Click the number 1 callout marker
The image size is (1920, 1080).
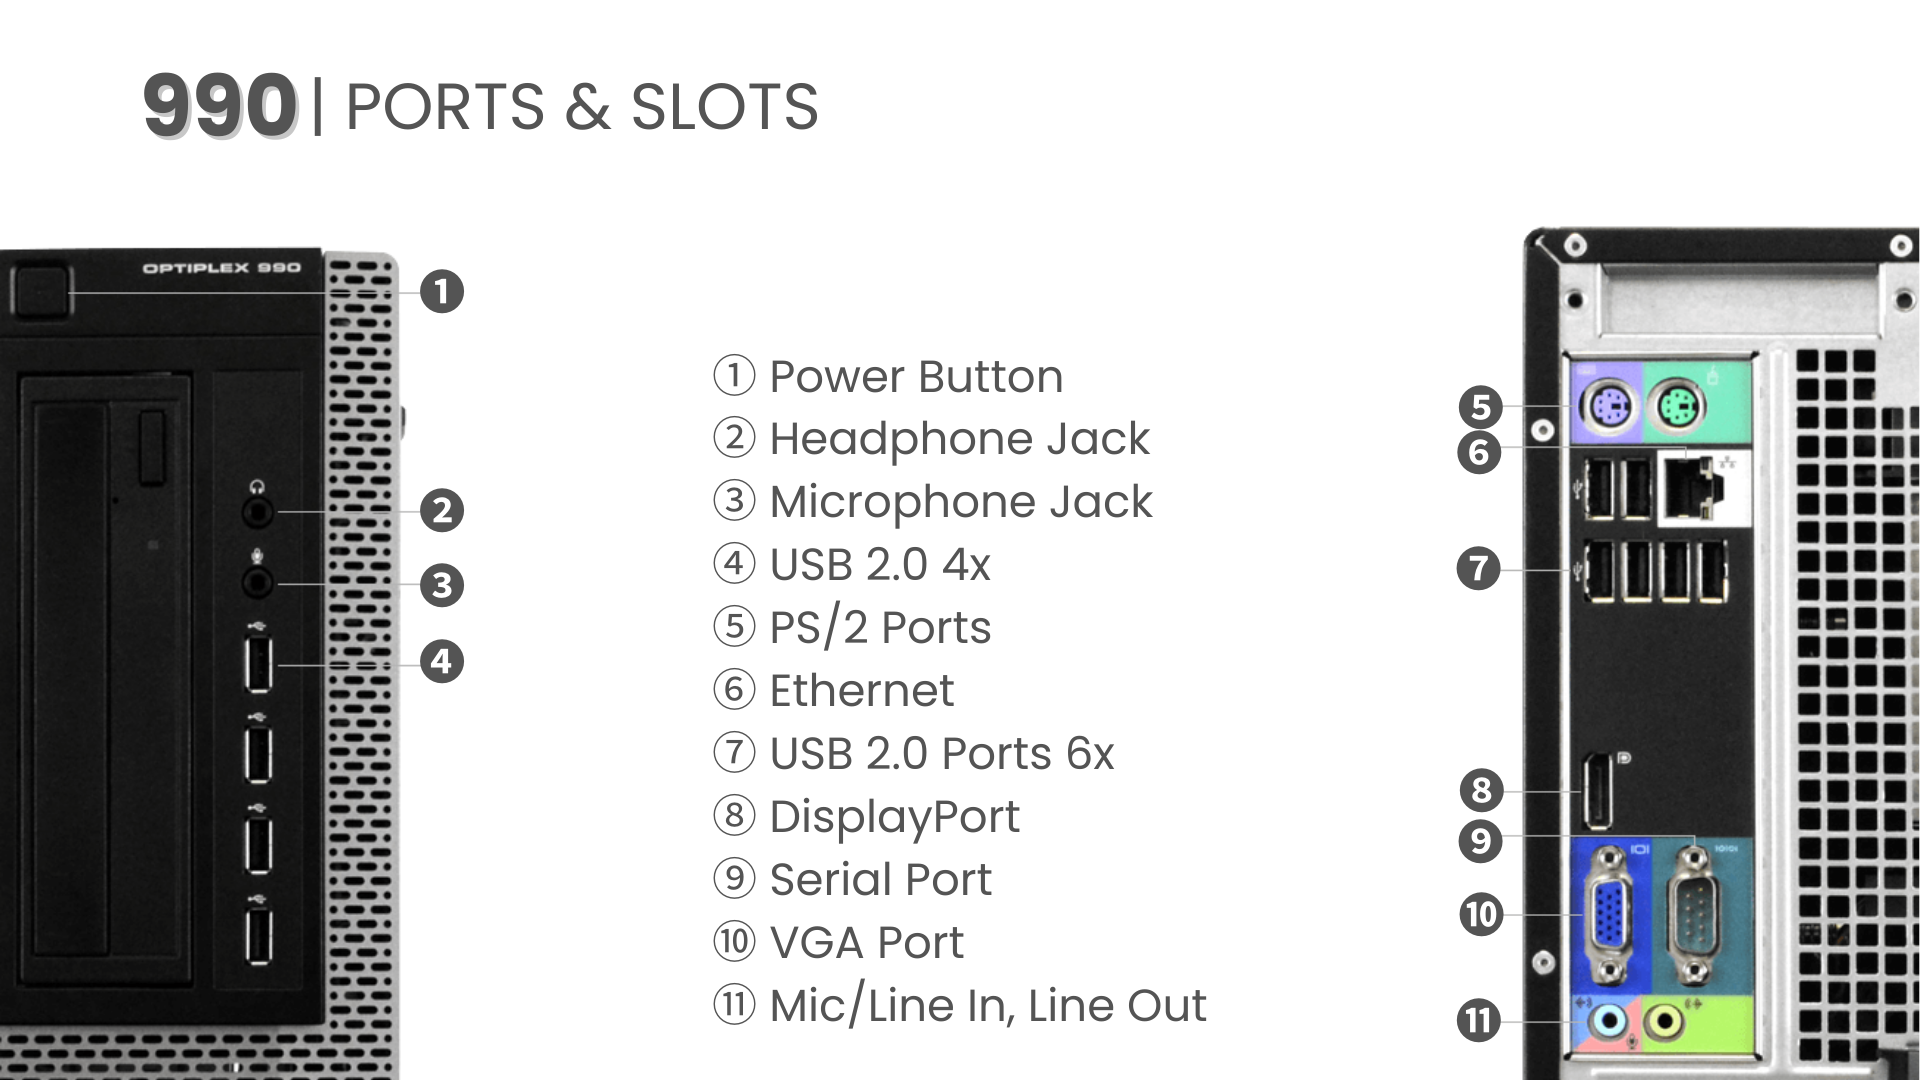point(441,292)
